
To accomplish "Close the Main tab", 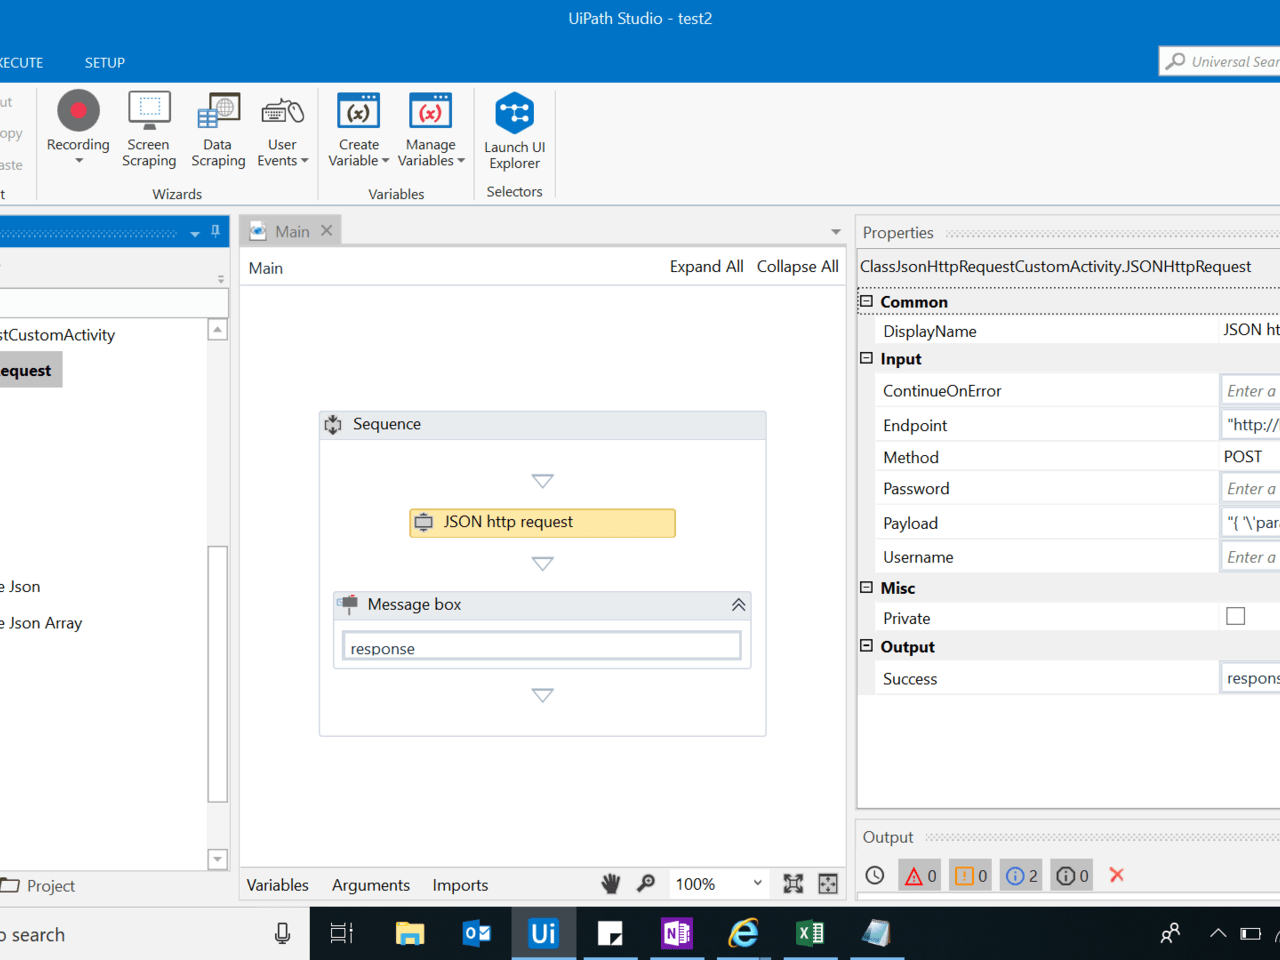I will pos(327,231).
